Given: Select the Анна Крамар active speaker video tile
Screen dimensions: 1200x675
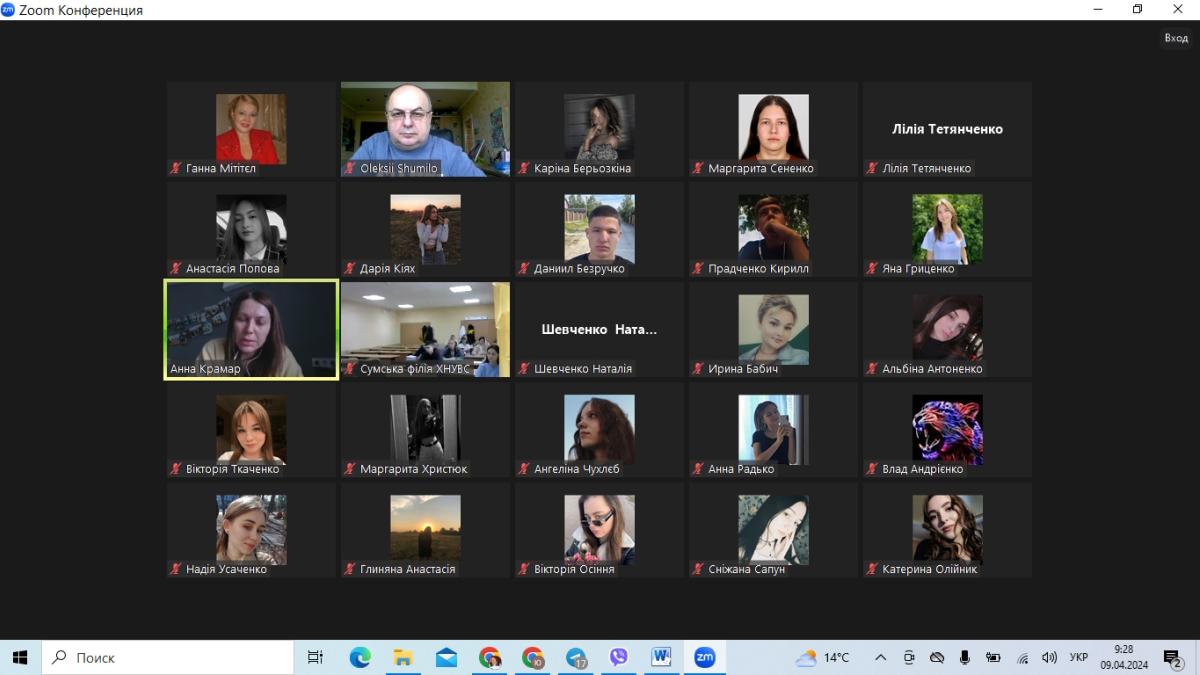Looking at the screenshot, I should point(251,329).
